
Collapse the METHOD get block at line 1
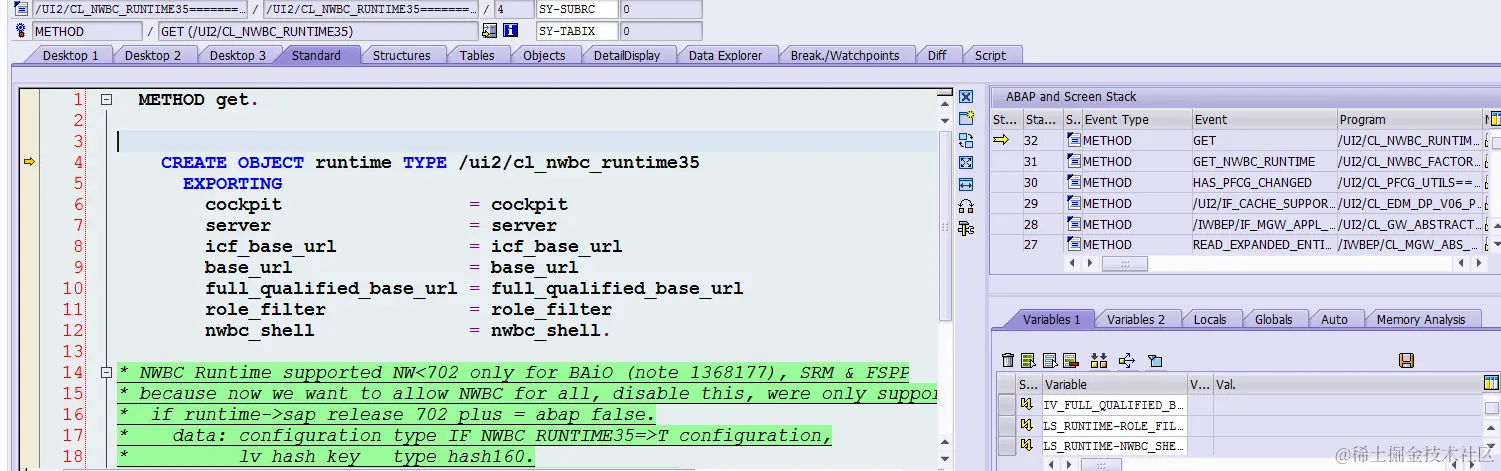click(106, 100)
